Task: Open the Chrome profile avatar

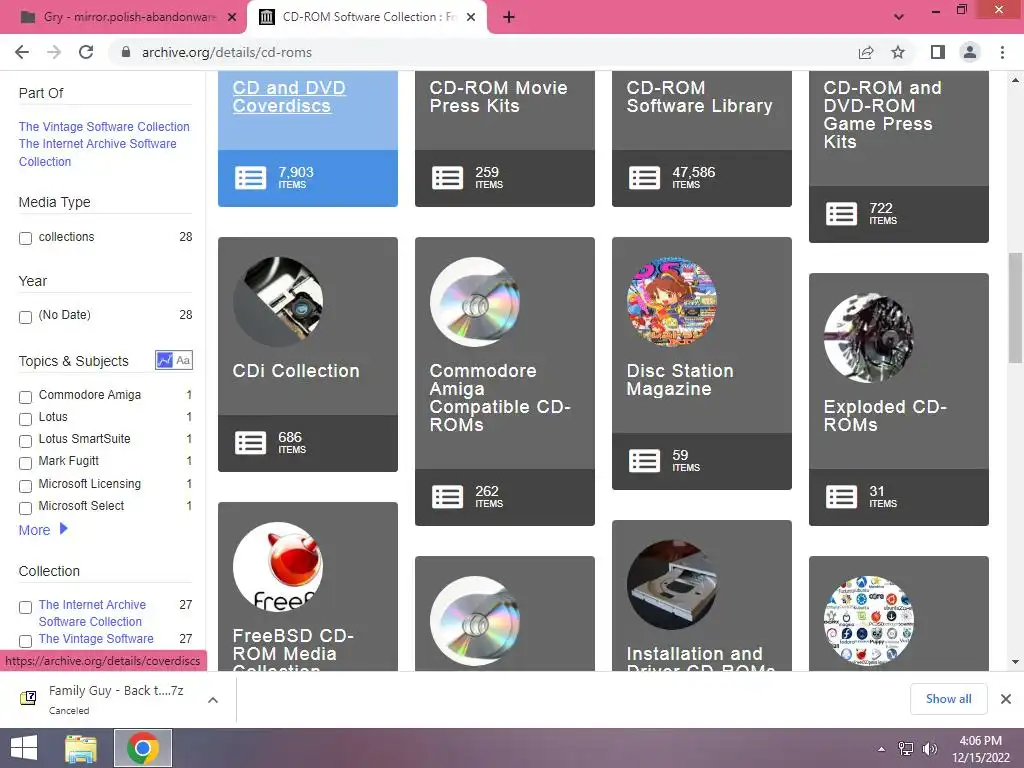Action: tap(970, 52)
